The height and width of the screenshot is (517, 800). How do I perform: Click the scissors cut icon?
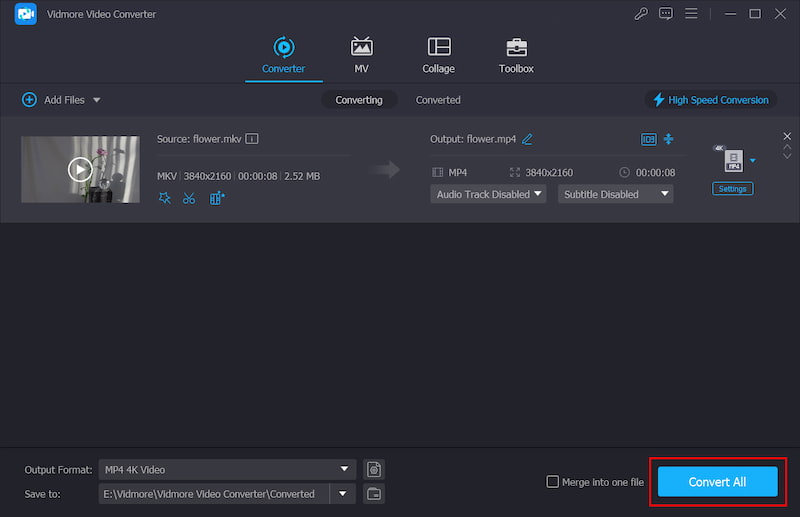(x=189, y=198)
